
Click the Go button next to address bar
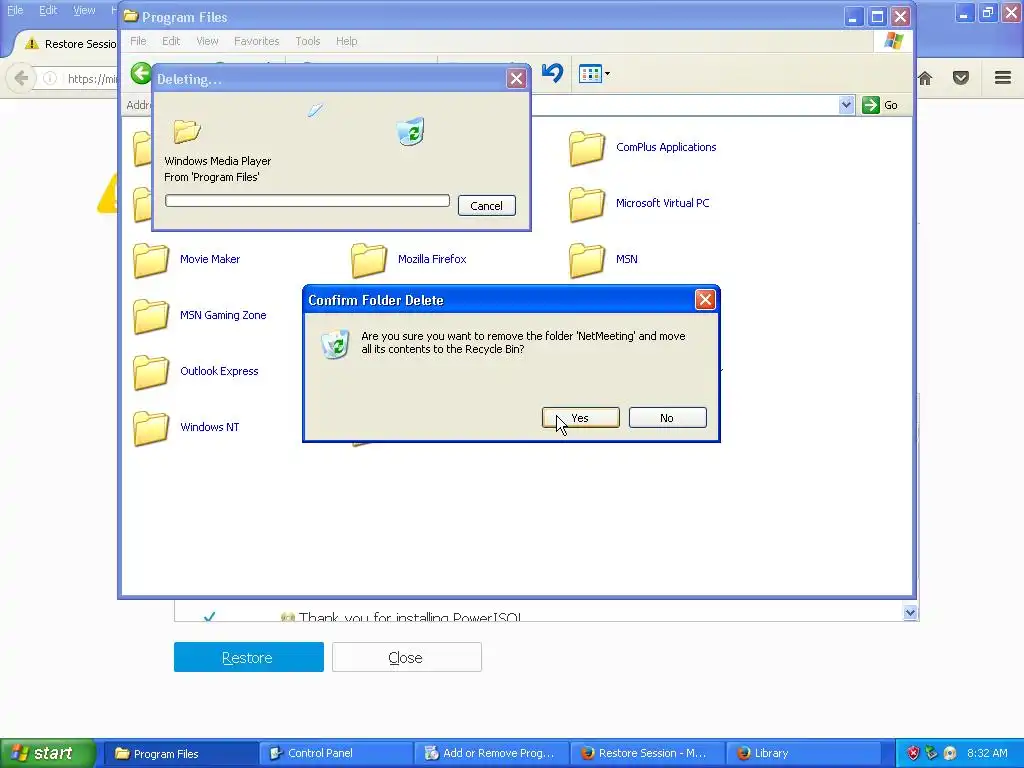tap(880, 105)
